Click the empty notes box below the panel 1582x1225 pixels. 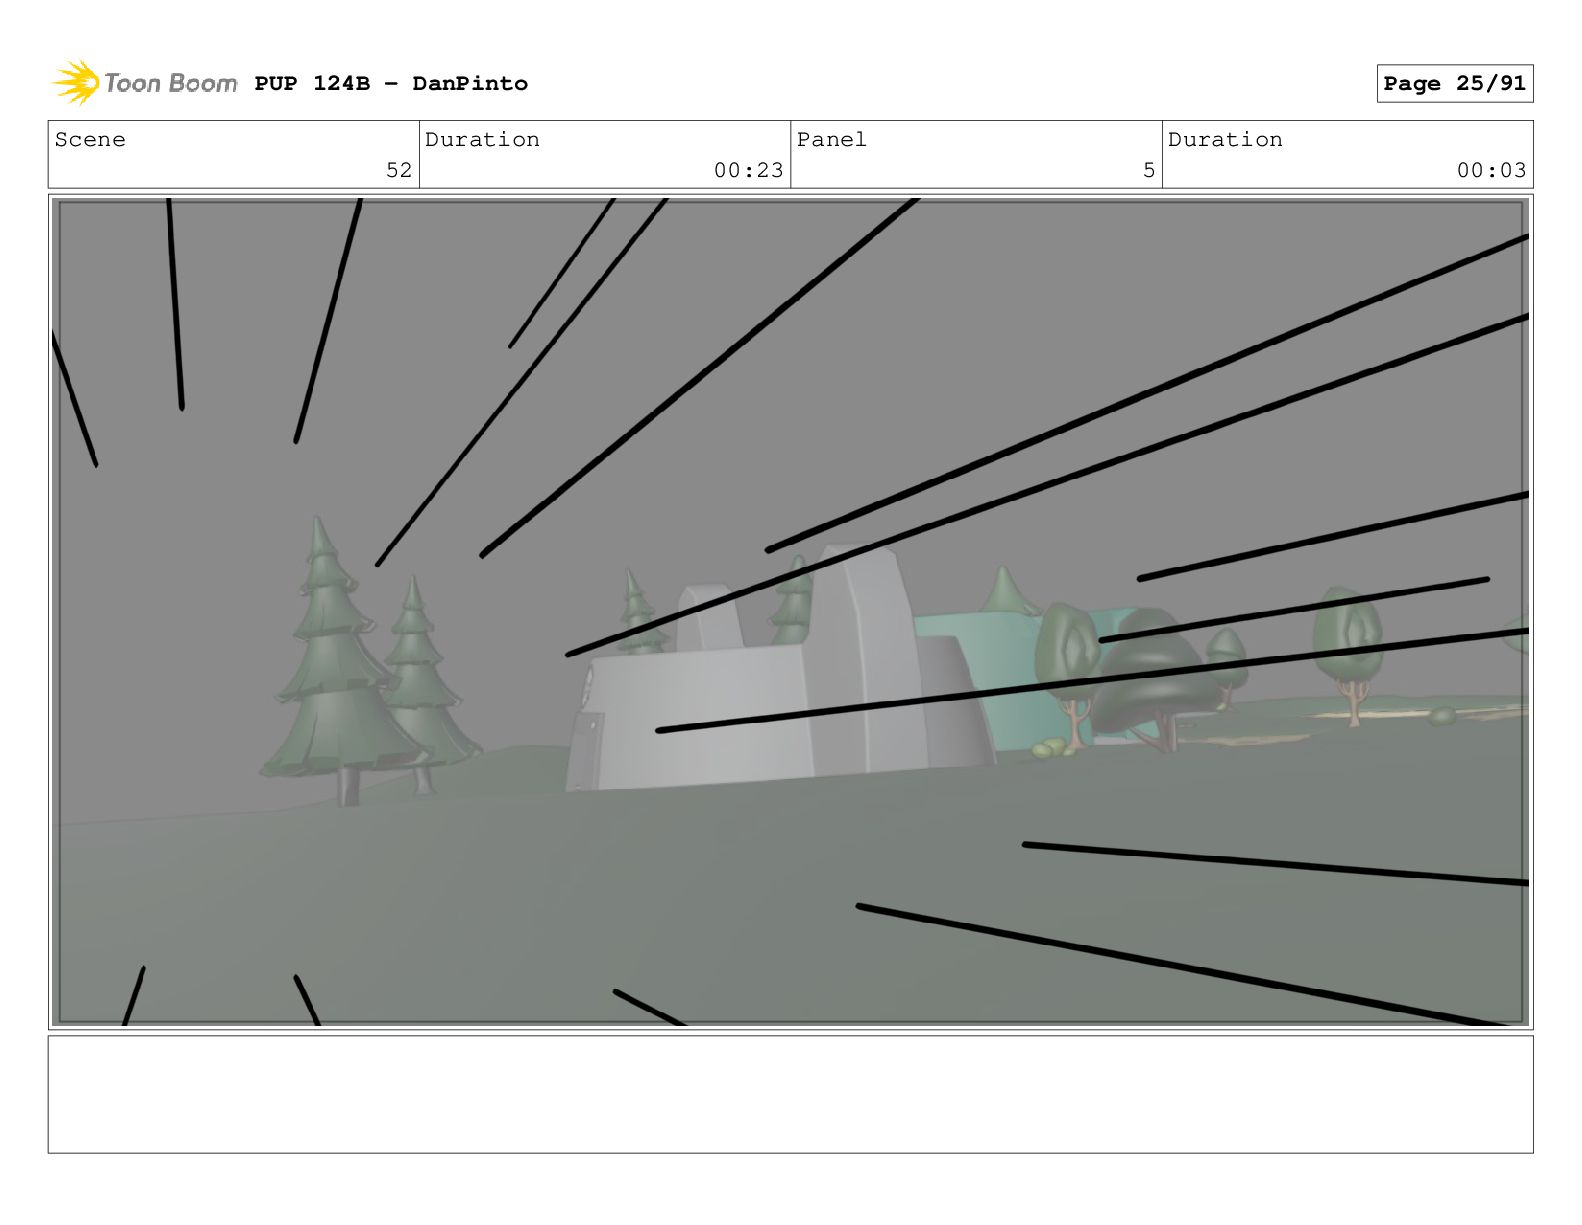click(x=790, y=1094)
